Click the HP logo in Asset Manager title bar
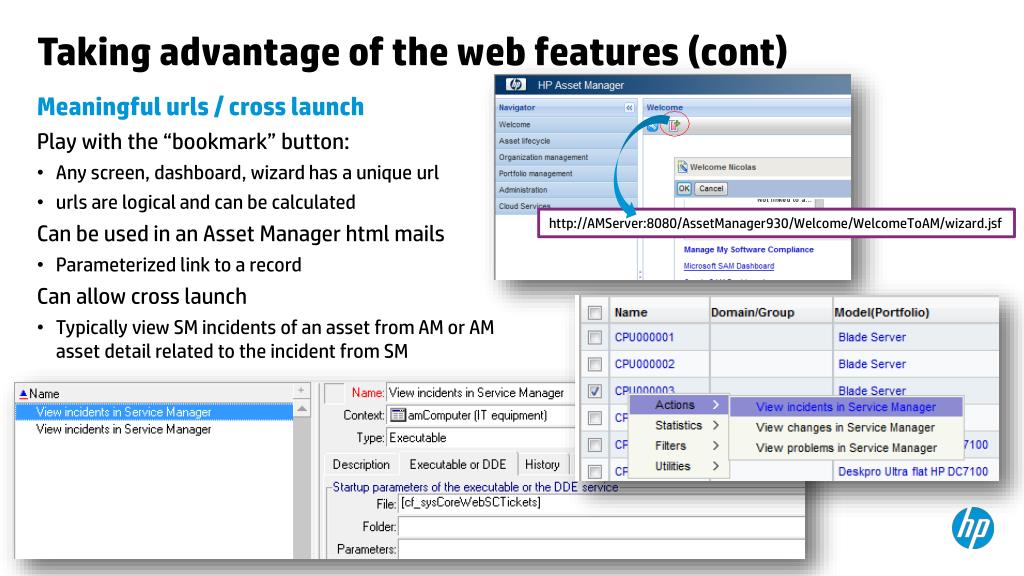Image resolution: width=1024 pixels, height=576 pixels. pyautogui.click(x=516, y=85)
